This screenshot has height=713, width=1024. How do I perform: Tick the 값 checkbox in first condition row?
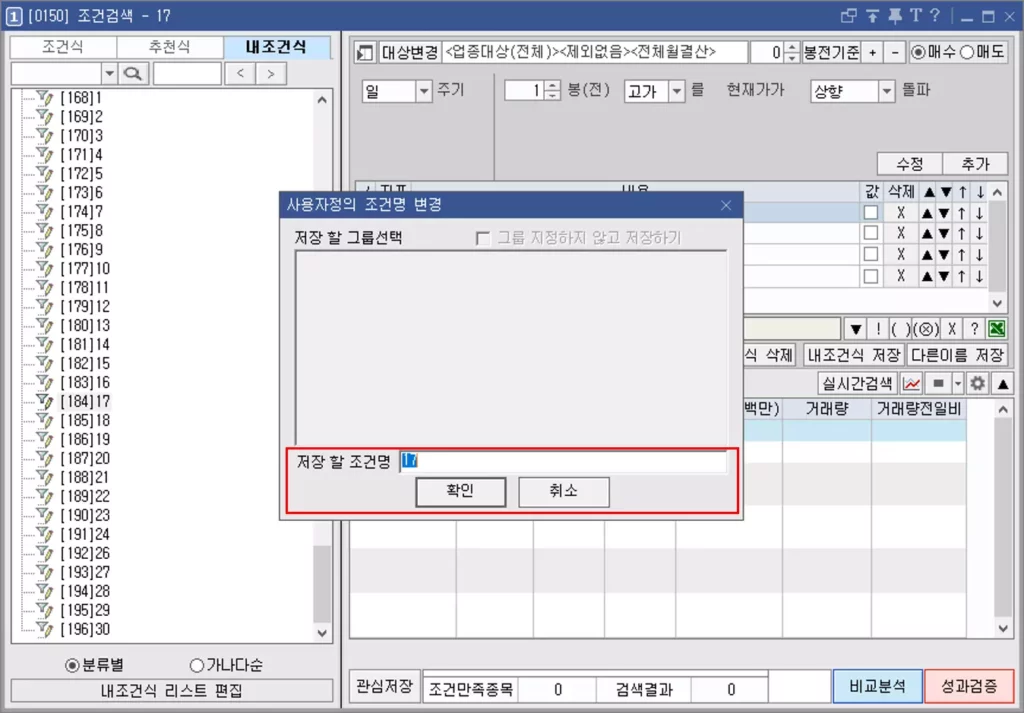(871, 213)
